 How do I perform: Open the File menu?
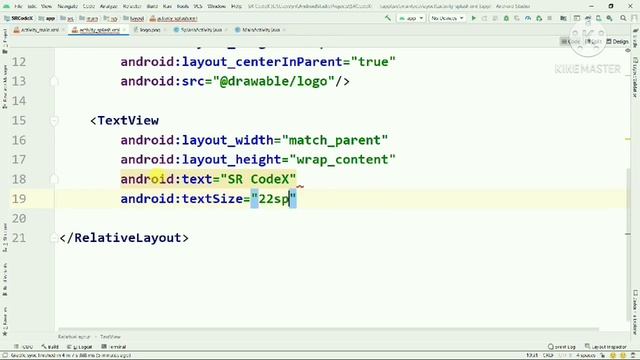(18, 7)
